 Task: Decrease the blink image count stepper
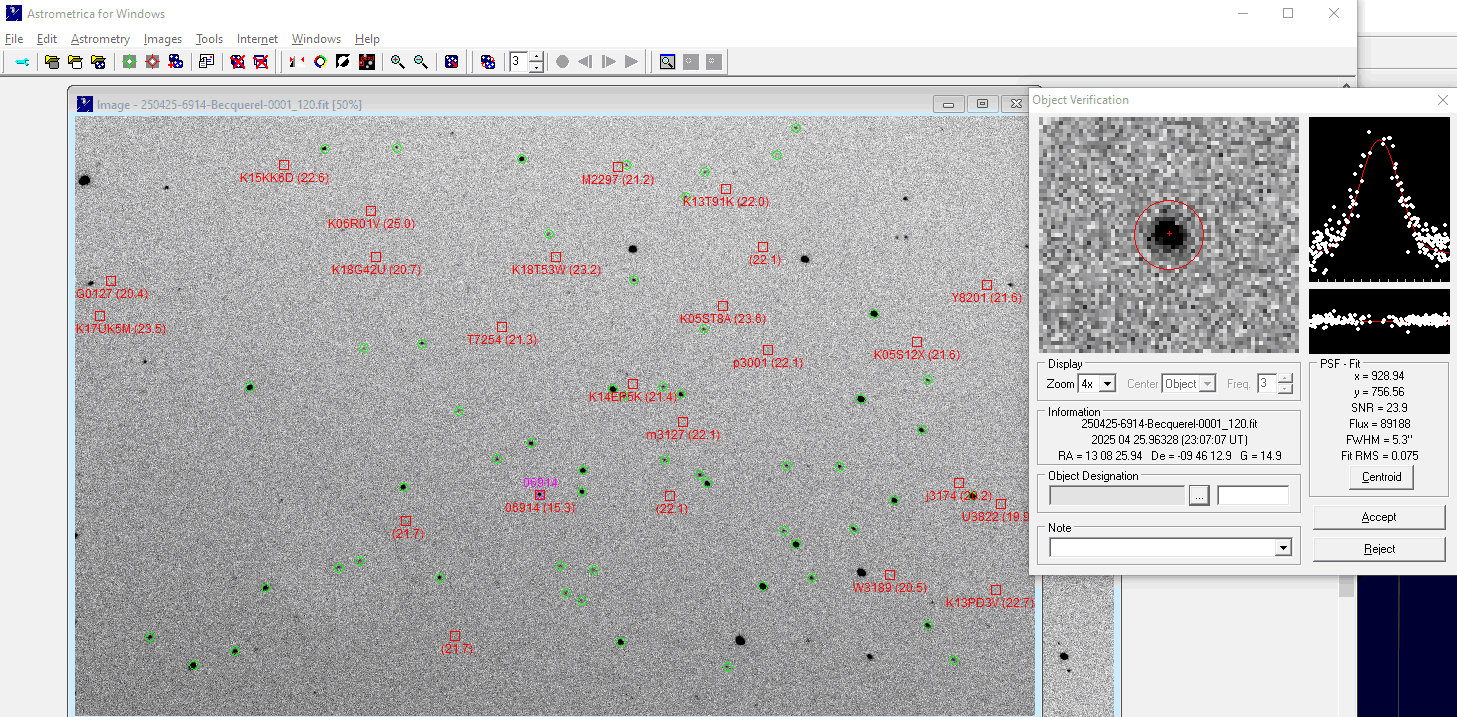click(x=536, y=67)
